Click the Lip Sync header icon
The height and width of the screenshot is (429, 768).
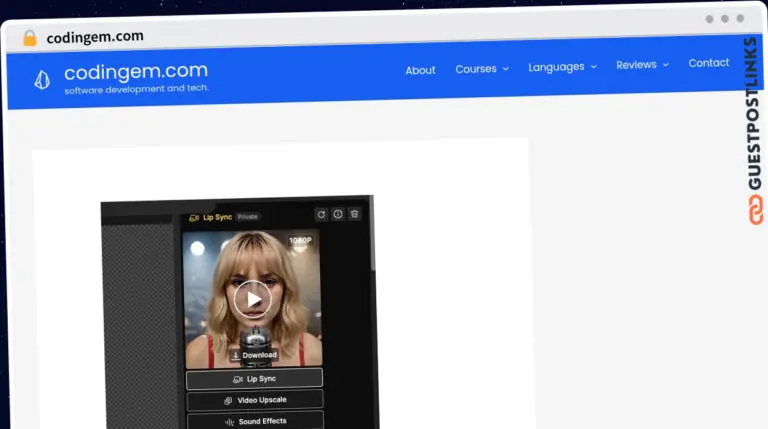(x=194, y=218)
